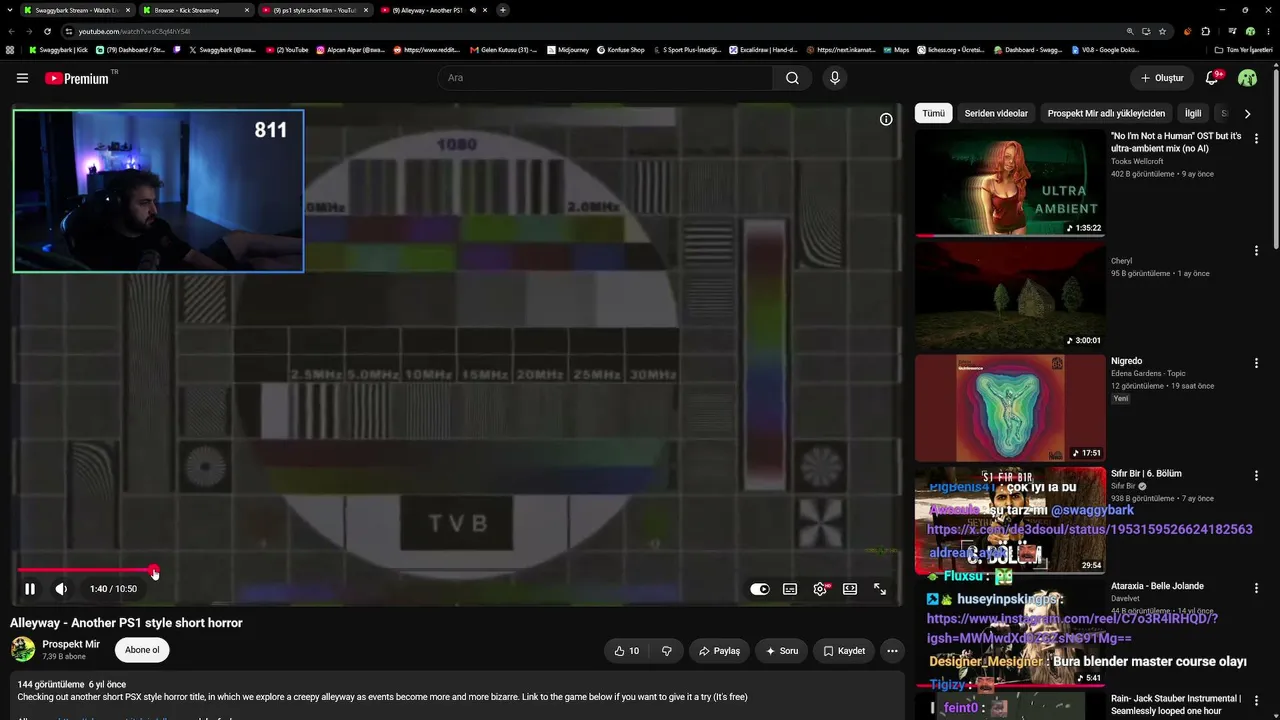Open Tüm Yer İşaretleri bookmarks folder
Viewport: 1280px width, 720px height.
point(1245,49)
